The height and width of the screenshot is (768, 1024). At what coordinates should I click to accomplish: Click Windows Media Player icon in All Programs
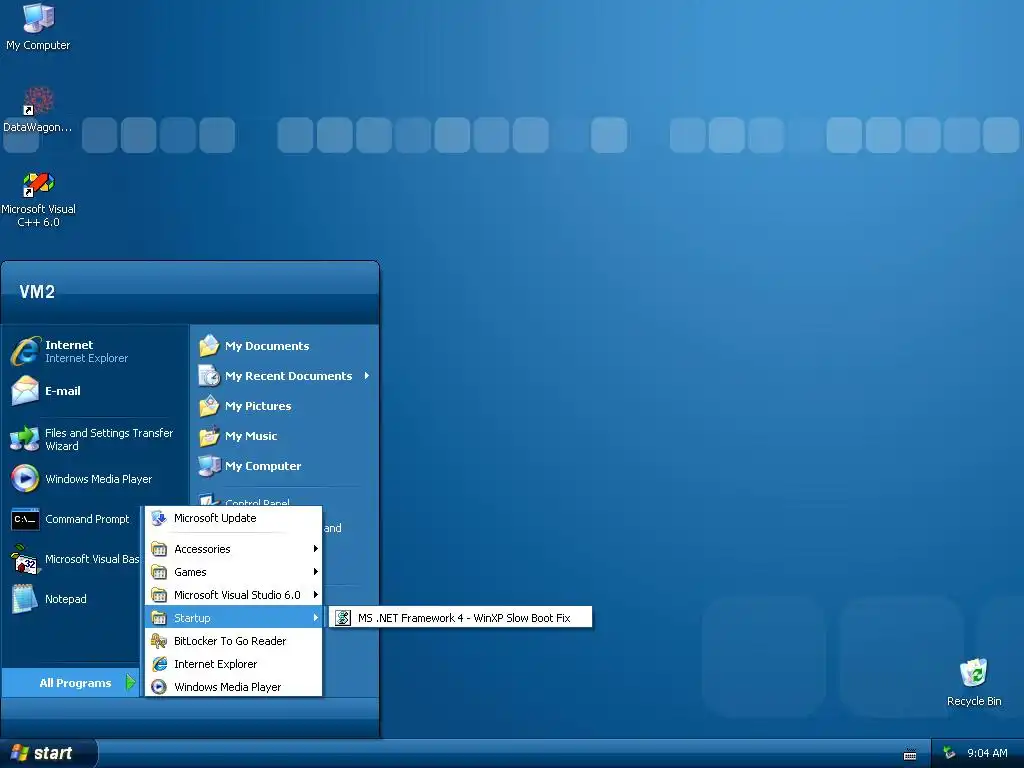tap(159, 687)
